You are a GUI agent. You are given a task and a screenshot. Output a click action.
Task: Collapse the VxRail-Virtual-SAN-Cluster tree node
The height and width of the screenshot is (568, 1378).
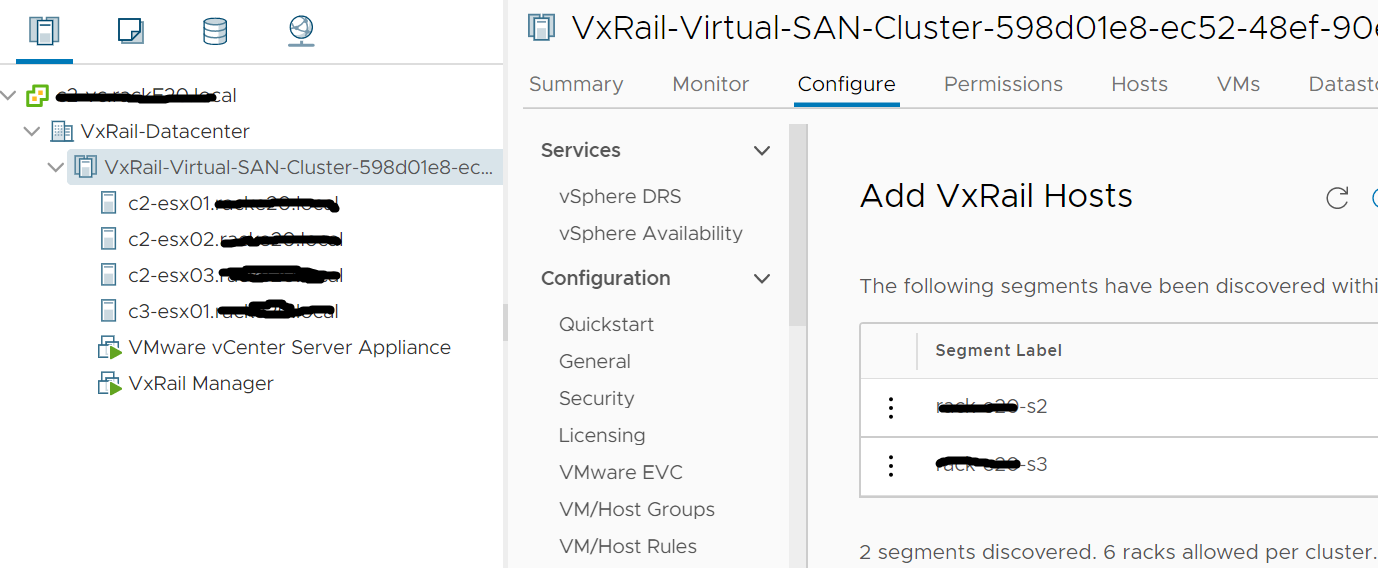click(56, 167)
